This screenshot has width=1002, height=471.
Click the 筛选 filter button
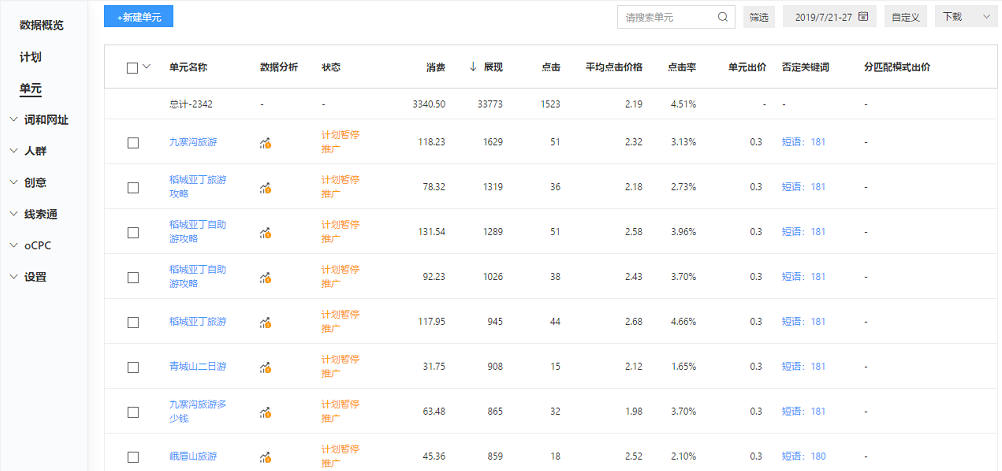tap(759, 17)
